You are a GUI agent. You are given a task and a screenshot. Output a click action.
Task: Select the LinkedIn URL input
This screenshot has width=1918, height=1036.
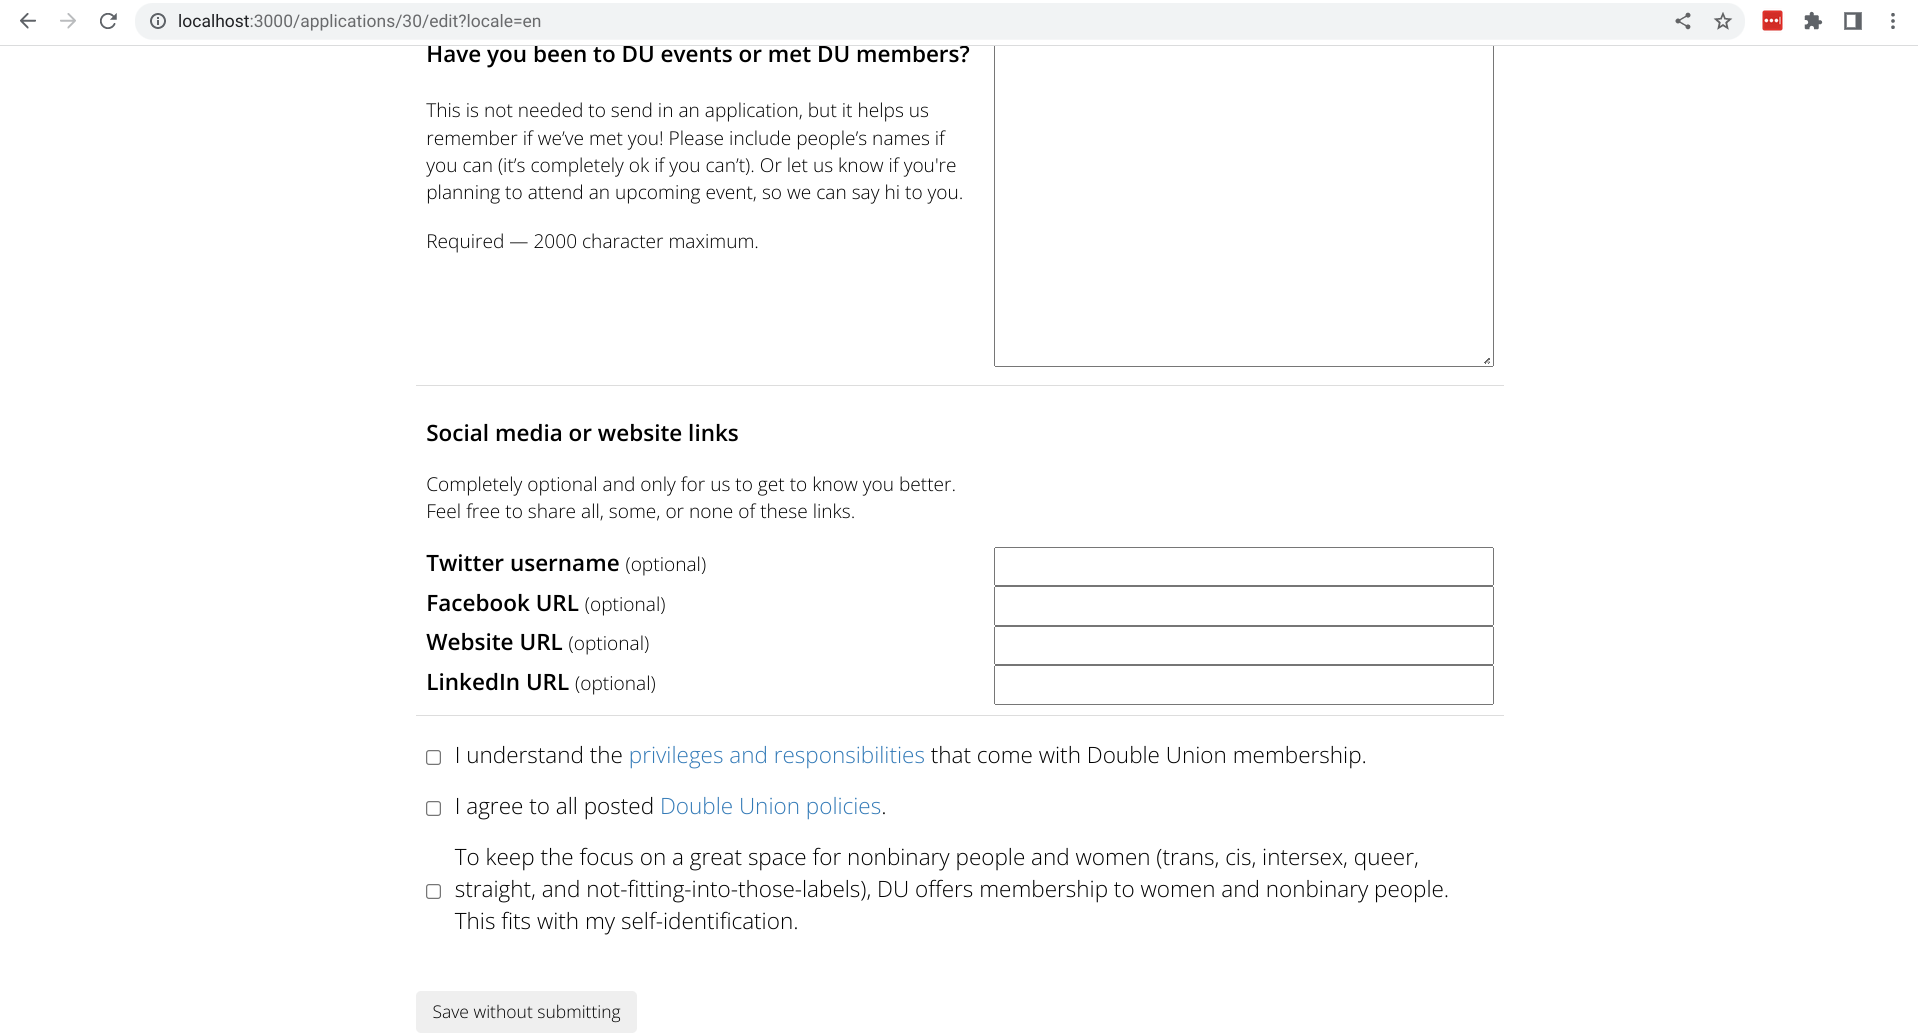pyautogui.click(x=1243, y=685)
